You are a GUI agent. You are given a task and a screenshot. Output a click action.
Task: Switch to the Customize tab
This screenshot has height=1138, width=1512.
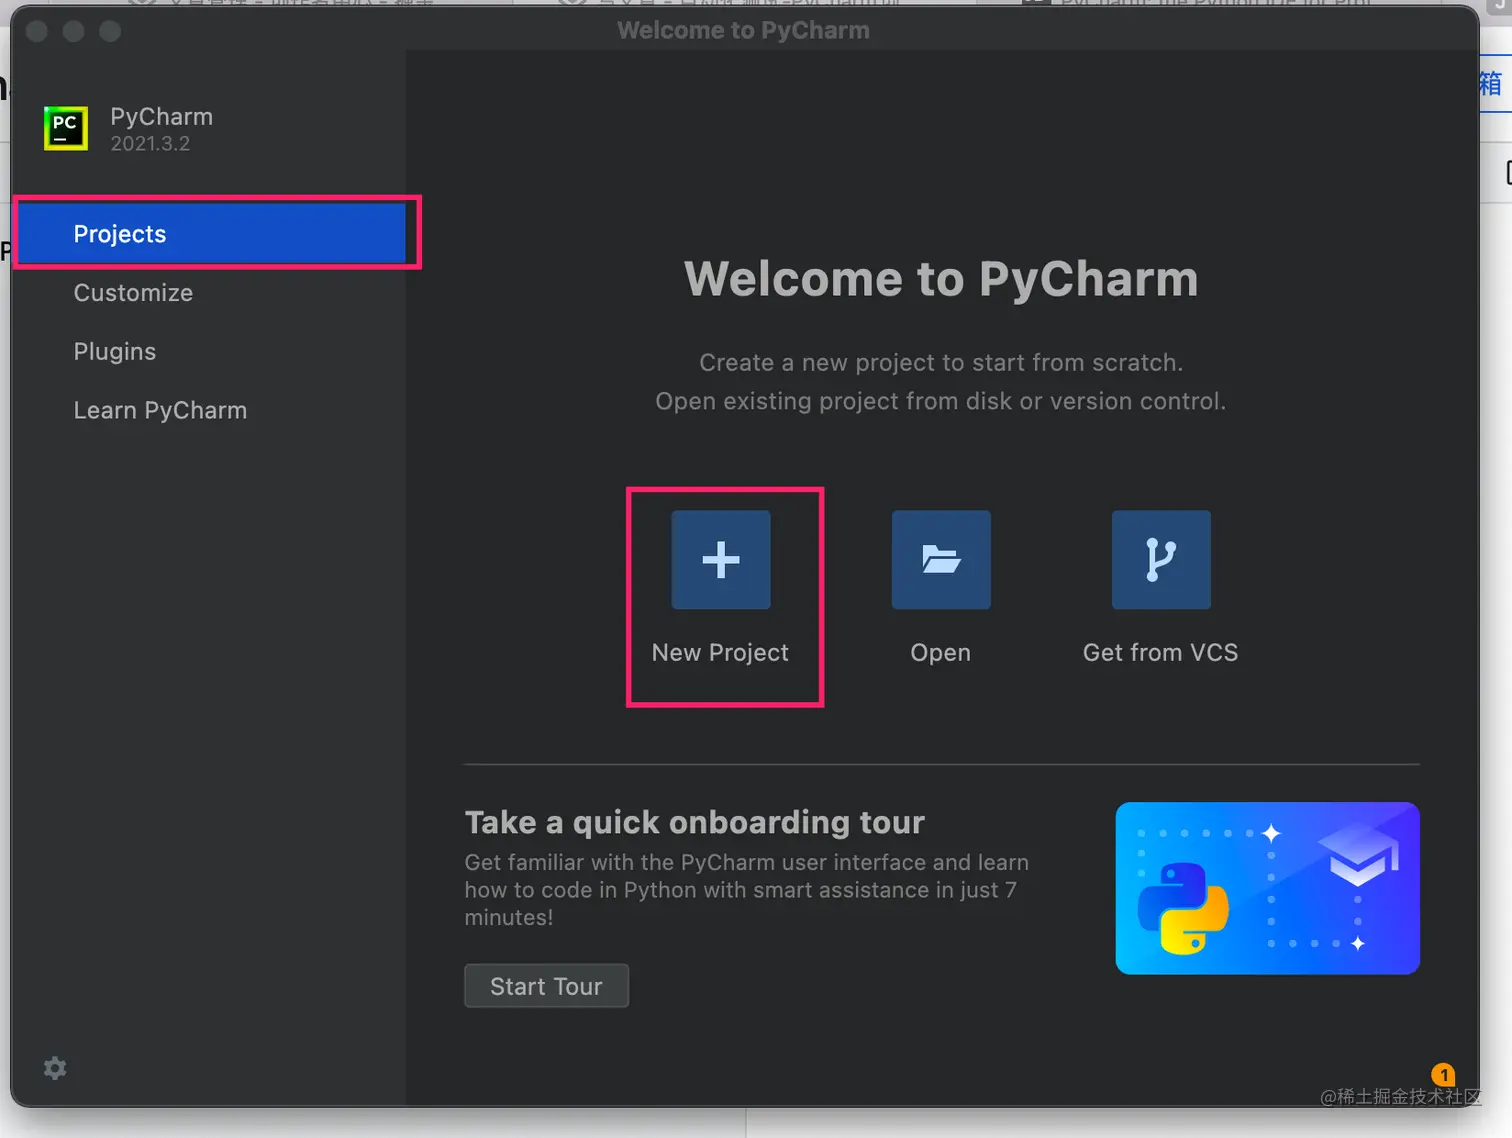point(133,293)
